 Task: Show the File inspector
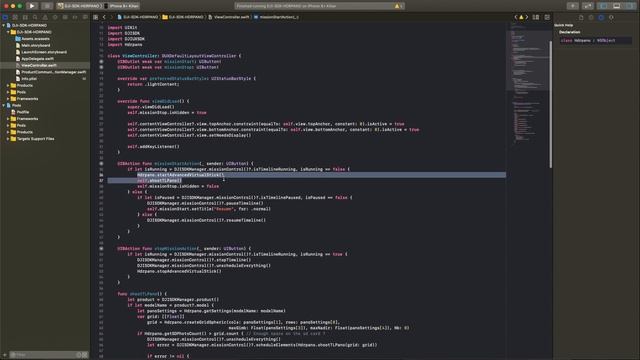click(581, 17)
